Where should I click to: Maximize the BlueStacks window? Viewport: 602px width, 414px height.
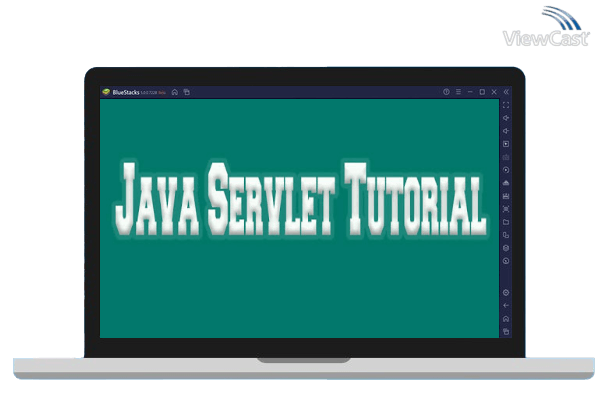click(482, 92)
